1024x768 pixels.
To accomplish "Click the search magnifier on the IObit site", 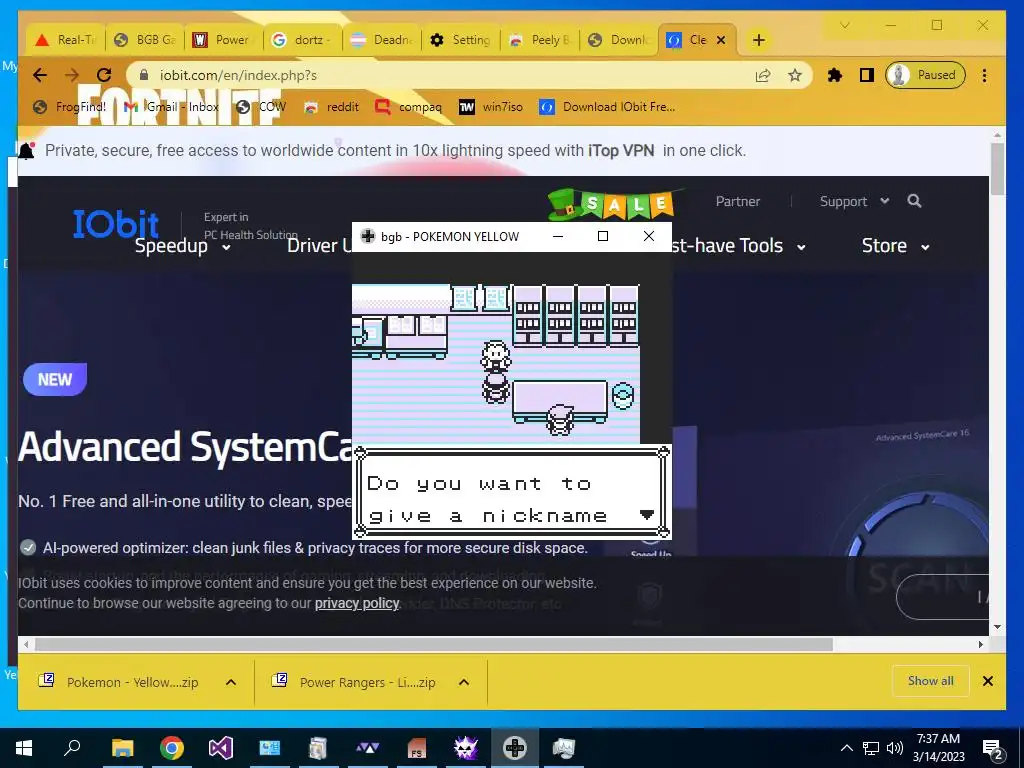I will pos(914,201).
